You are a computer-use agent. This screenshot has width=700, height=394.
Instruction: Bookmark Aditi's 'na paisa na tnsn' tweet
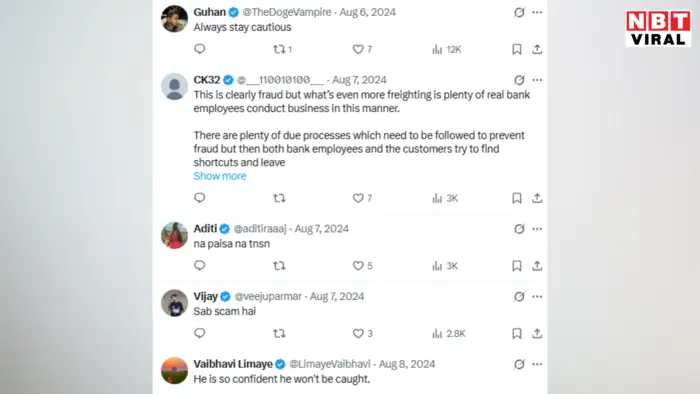point(517,265)
